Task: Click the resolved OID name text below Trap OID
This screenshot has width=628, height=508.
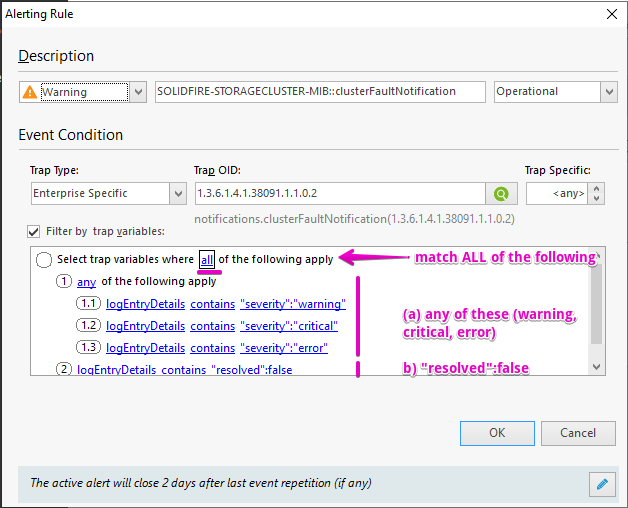Action: (354, 219)
